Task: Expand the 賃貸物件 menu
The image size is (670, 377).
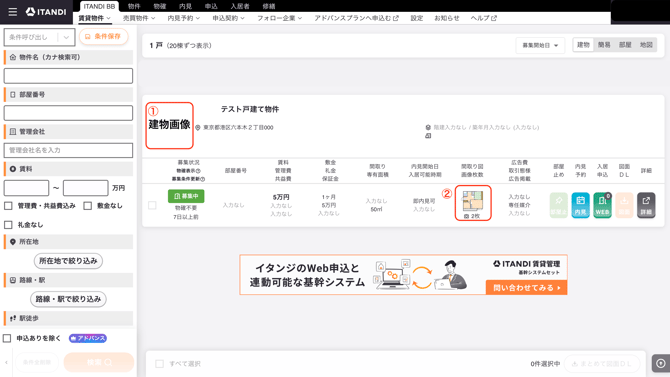Action: pos(94,18)
